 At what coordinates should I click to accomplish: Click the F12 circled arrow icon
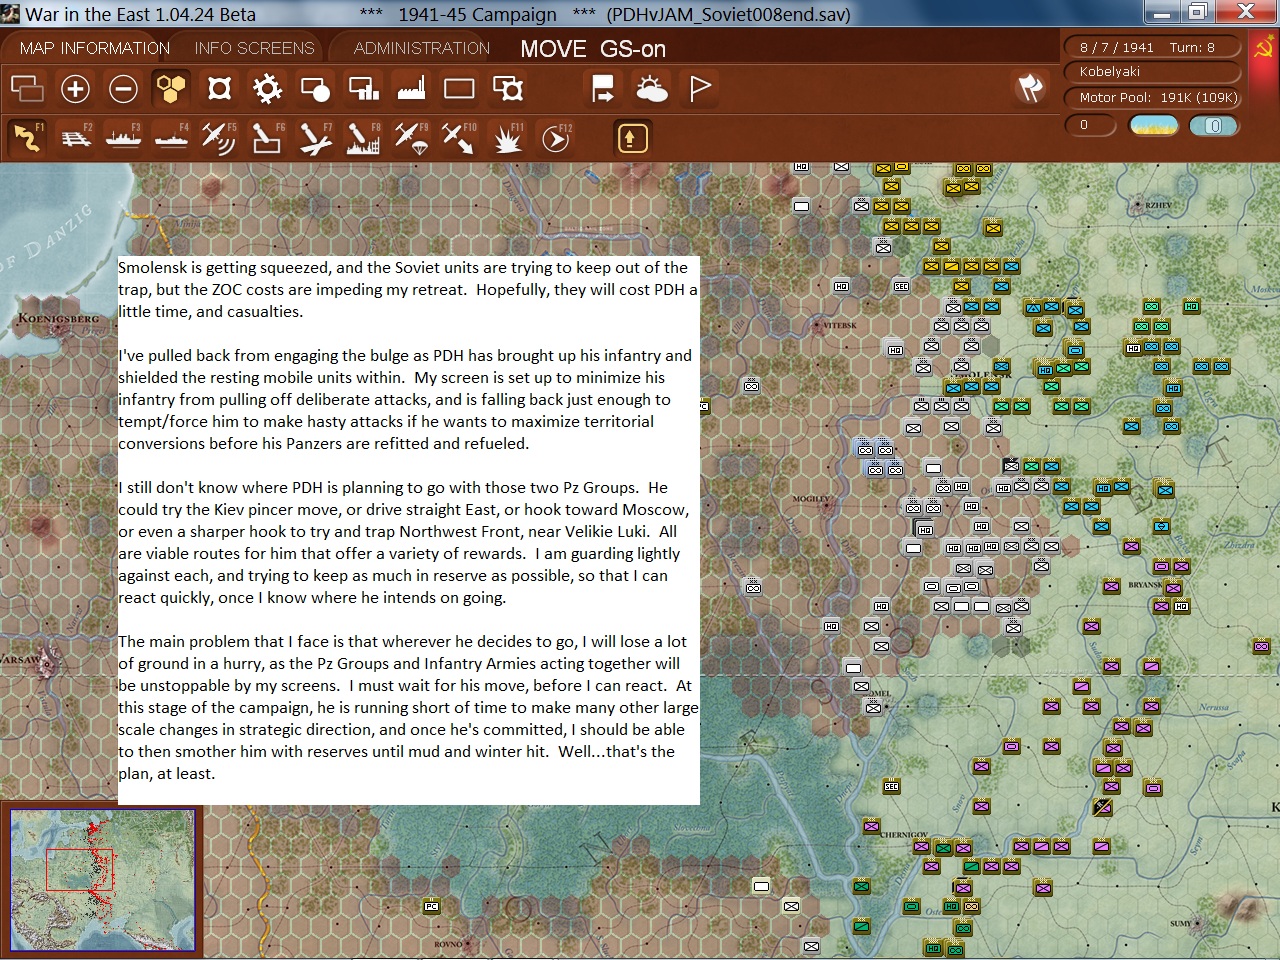pos(556,138)
